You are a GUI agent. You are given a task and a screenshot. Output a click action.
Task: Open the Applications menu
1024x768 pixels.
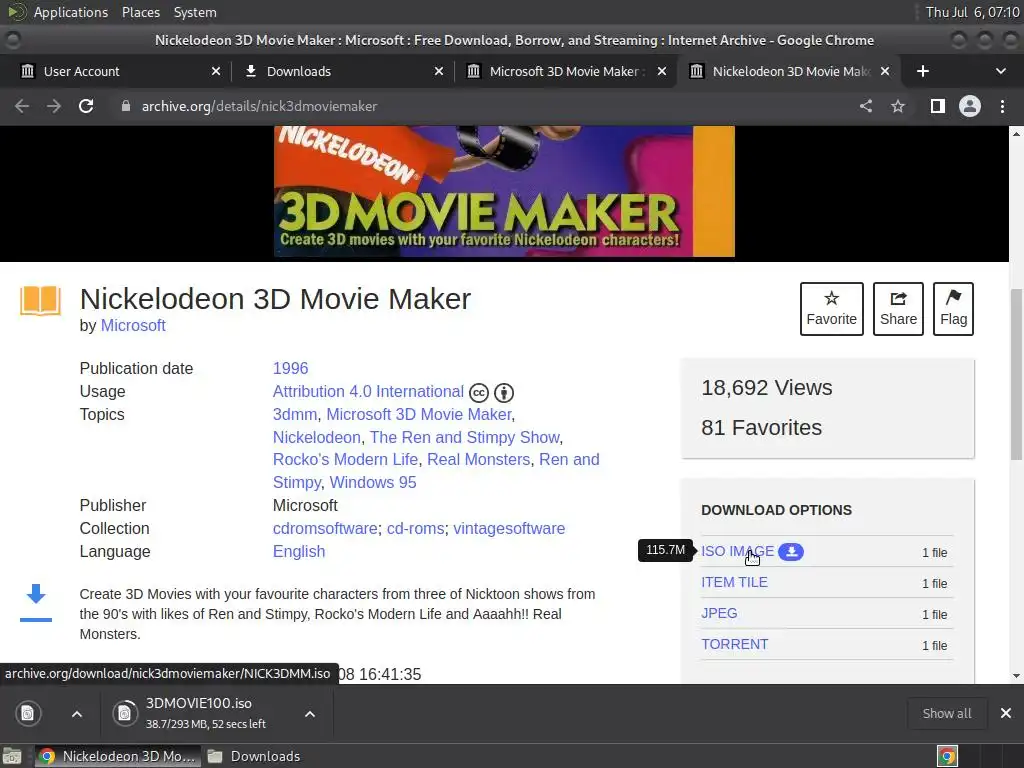[x=71, y=12]
